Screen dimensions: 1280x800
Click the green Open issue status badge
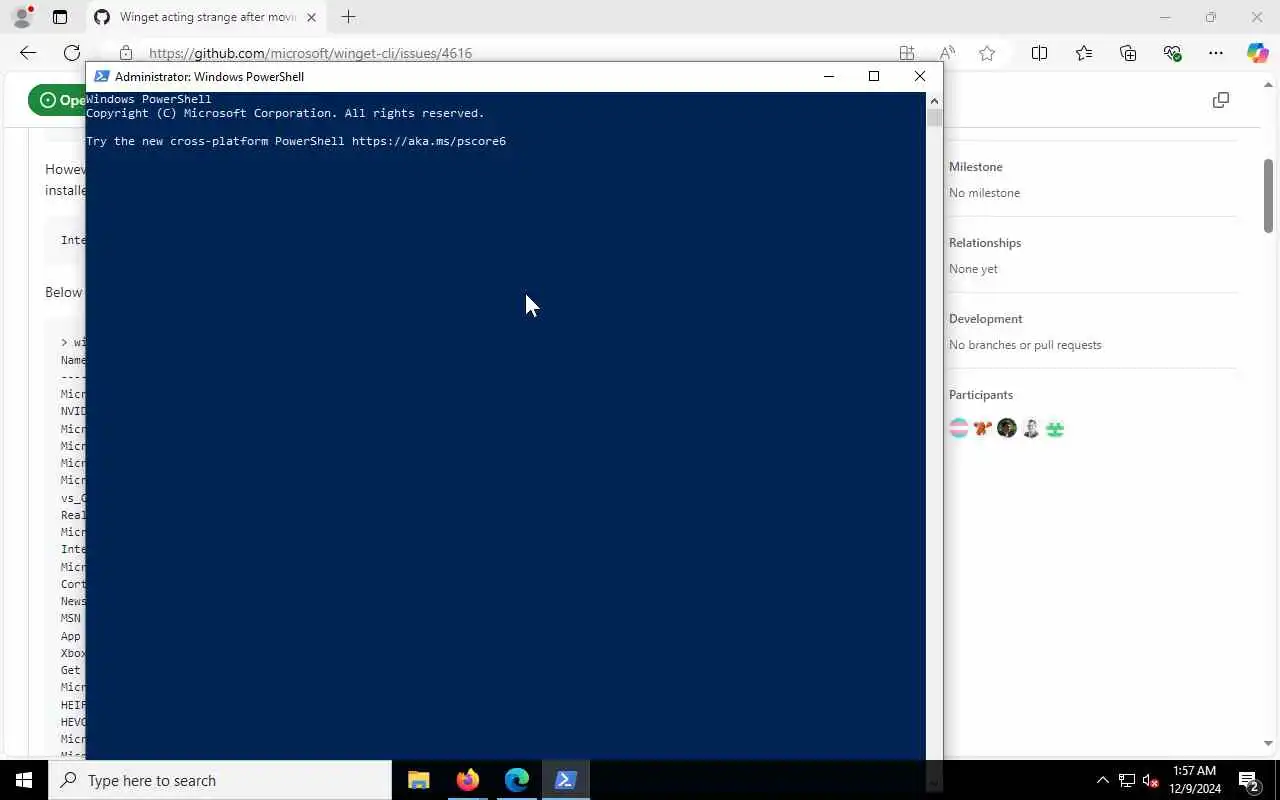tap(57, 100)
